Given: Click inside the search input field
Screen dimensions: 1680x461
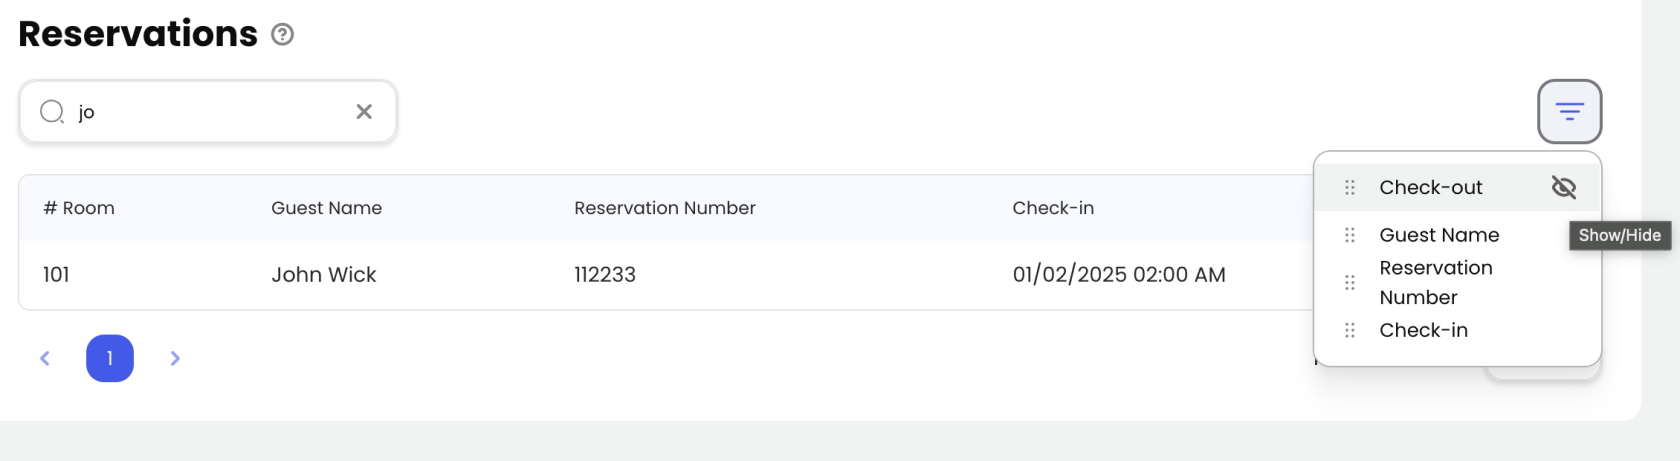Looking at the screenshot, I should (210, 111).
